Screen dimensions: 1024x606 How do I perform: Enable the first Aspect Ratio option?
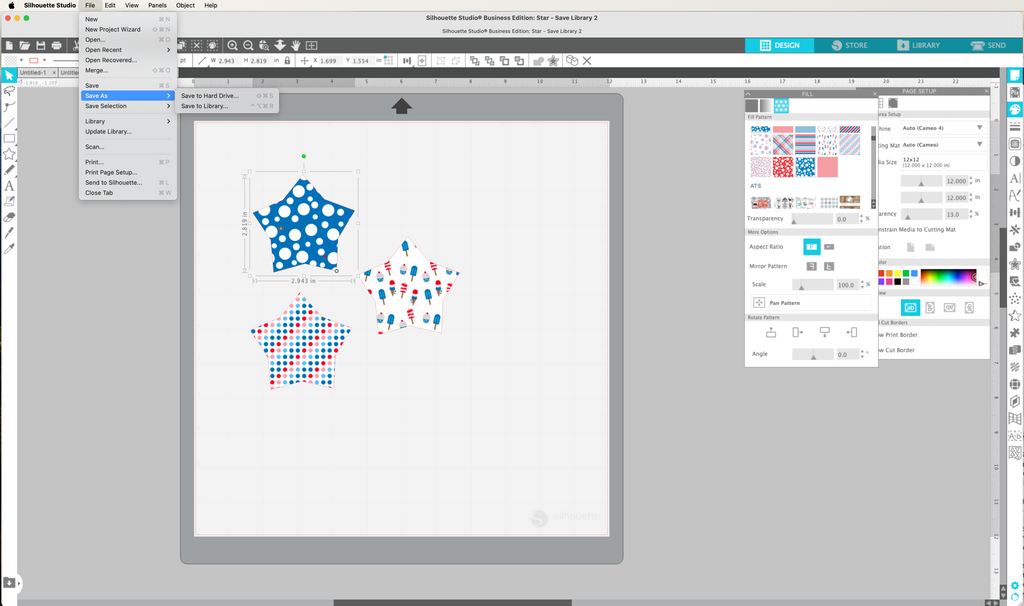812,246
